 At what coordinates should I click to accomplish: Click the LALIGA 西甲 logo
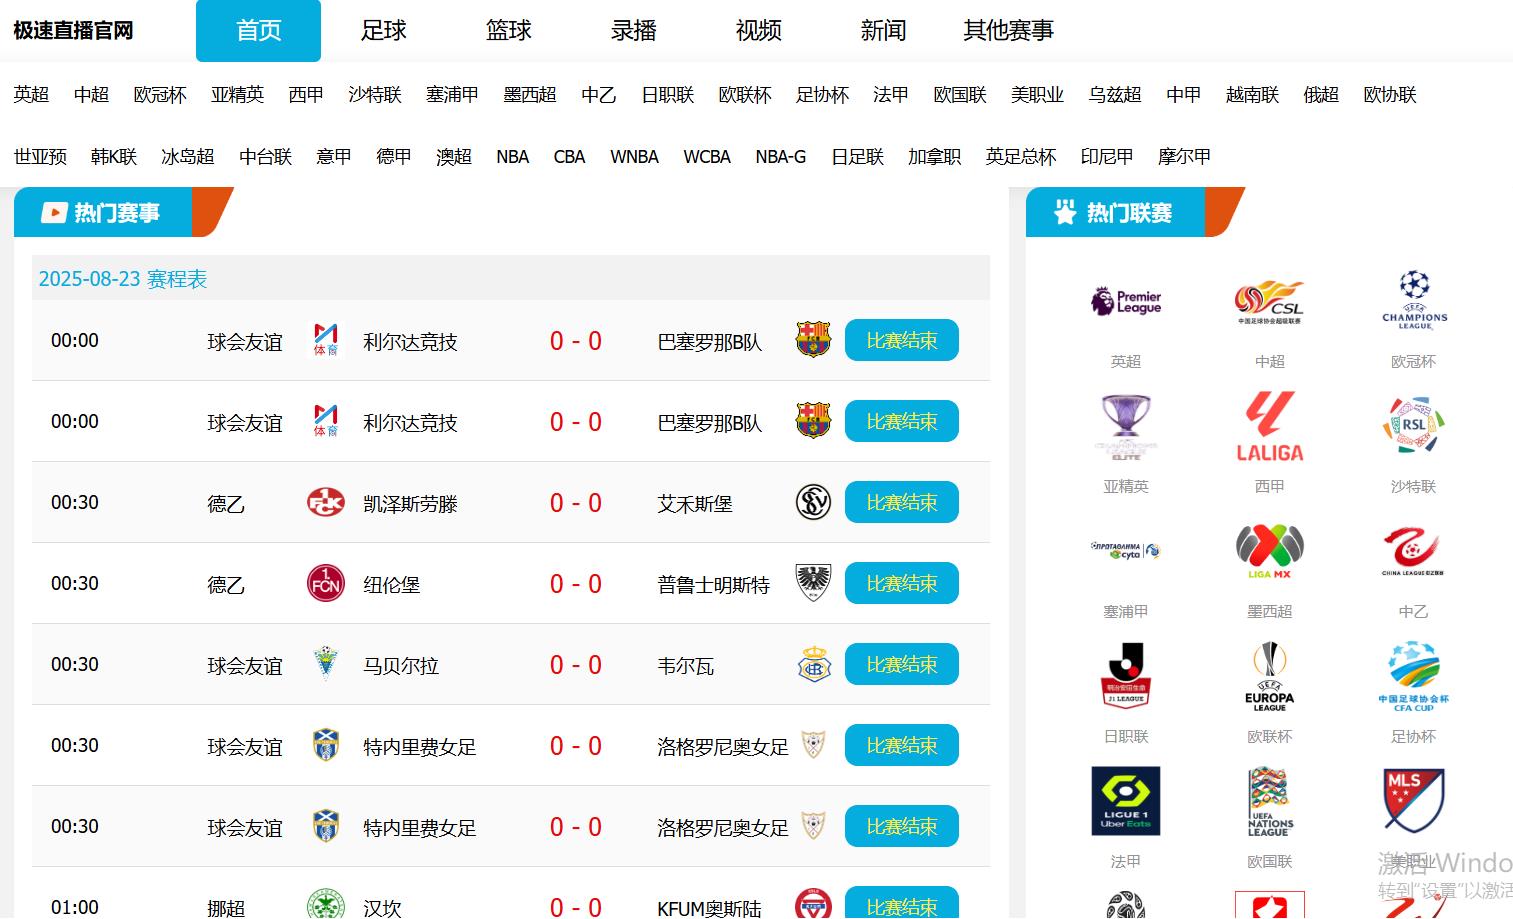(x=1269, y=427)
